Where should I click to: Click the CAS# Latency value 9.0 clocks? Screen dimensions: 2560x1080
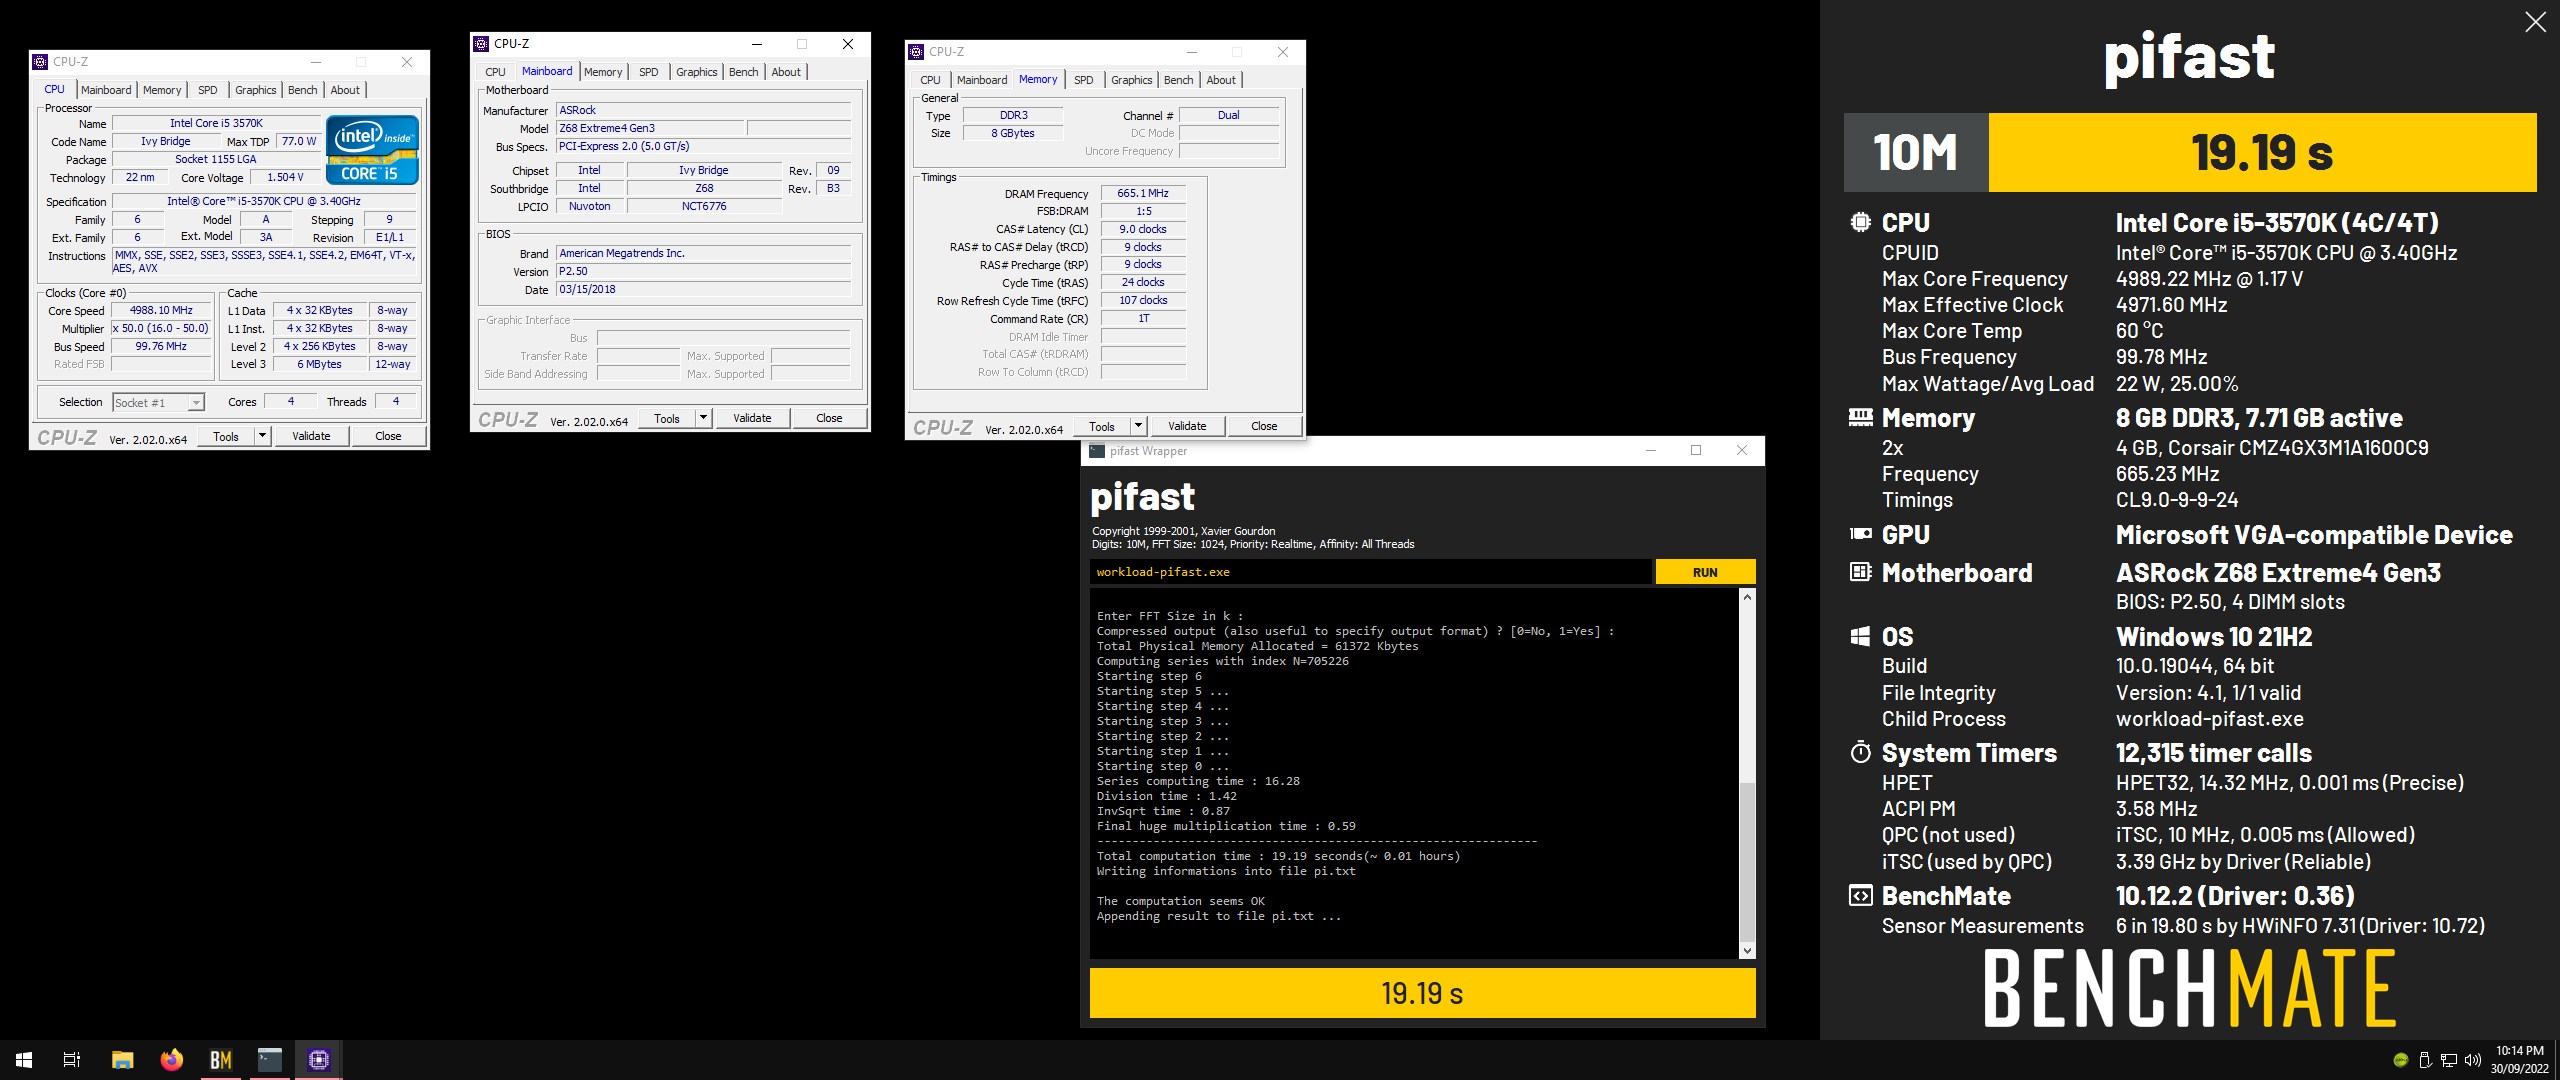(1143, 229)
